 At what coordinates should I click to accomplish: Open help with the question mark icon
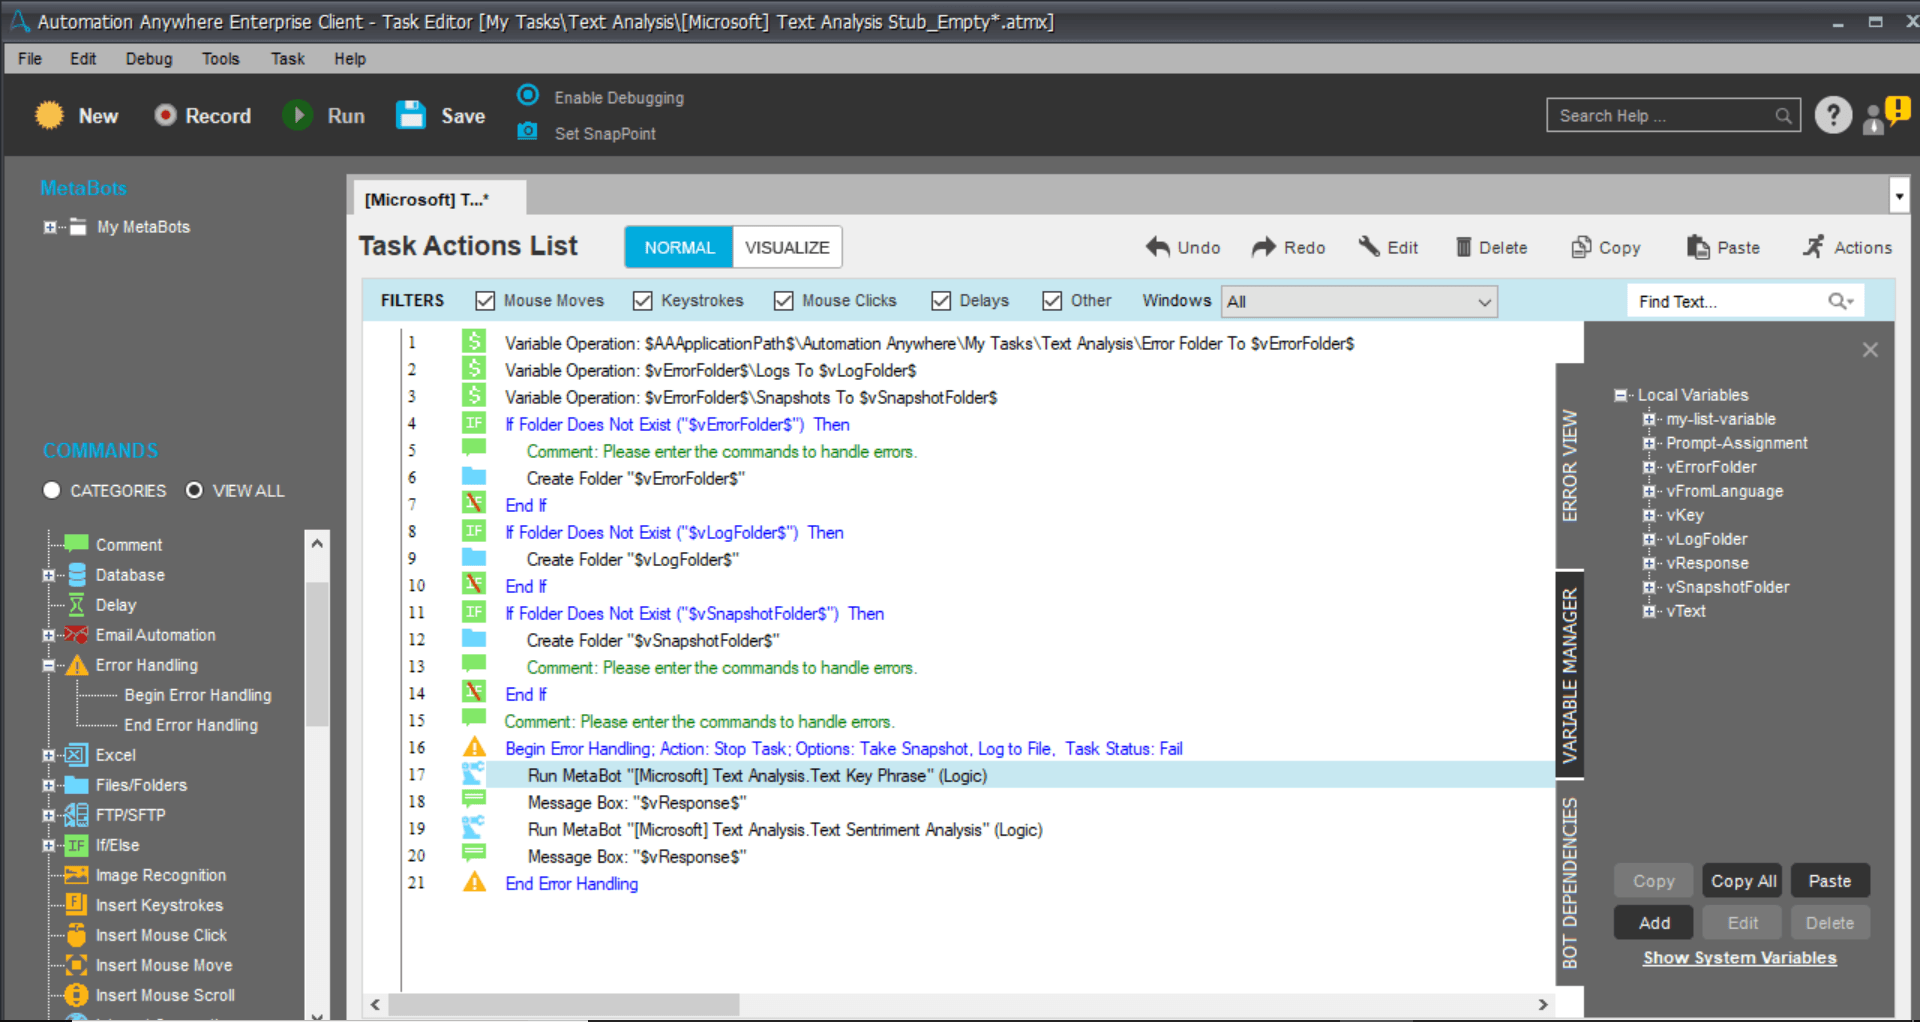click(x=1833, y=116)
